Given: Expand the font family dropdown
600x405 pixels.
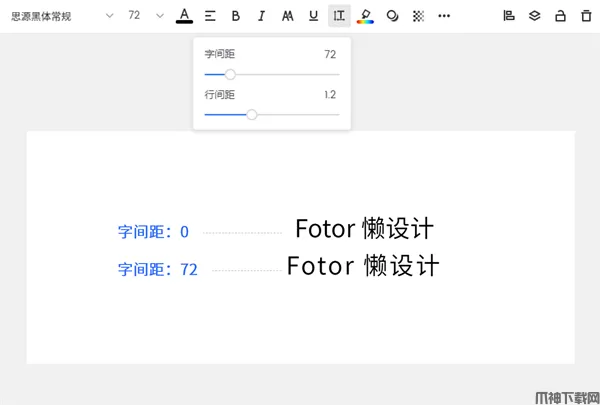Looking at the screenshot, I should (109, 16).
